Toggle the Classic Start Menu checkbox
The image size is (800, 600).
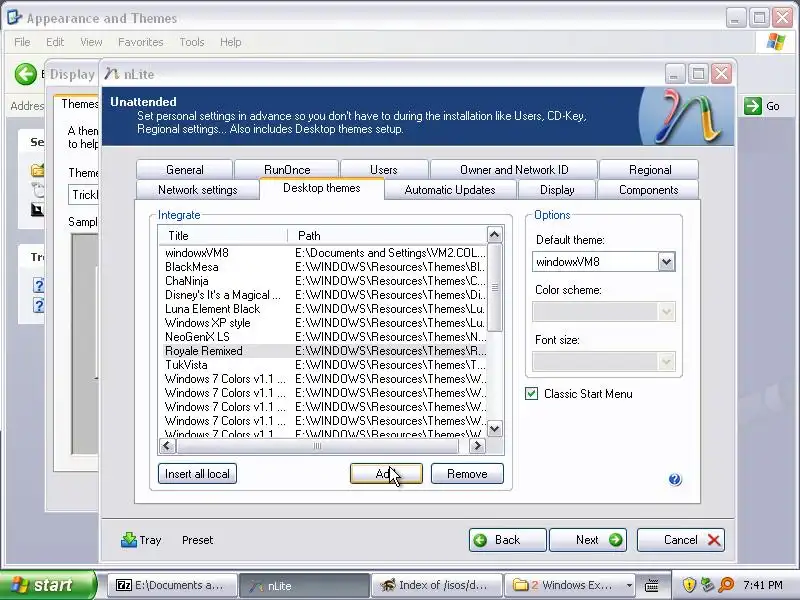[531, 393]
